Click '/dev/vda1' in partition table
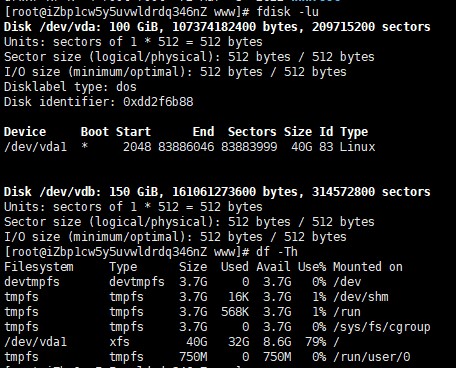This screenshot has height=368, width=456. [35, 147]
